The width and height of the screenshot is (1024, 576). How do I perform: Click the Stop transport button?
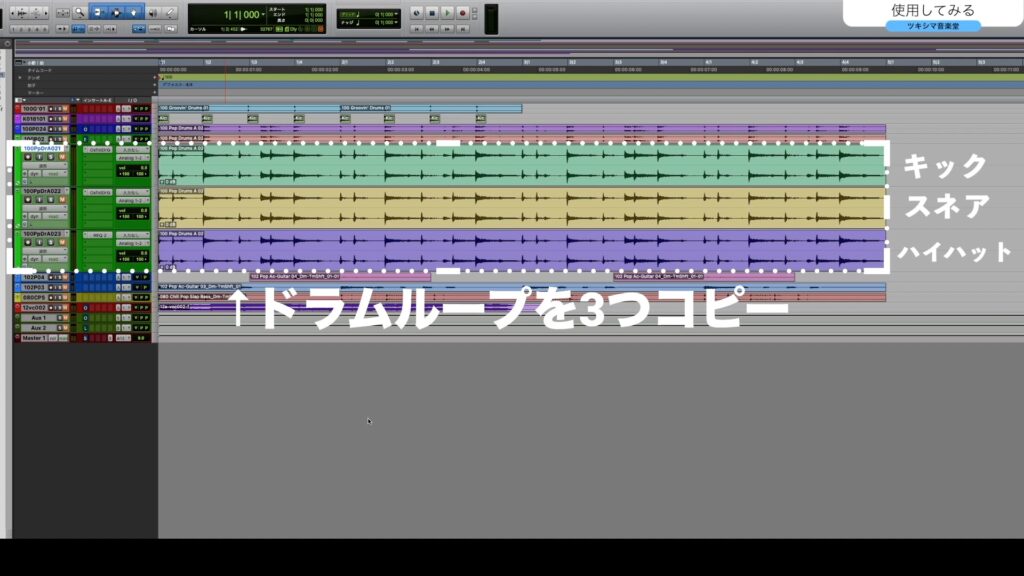[x=432, y=13]
